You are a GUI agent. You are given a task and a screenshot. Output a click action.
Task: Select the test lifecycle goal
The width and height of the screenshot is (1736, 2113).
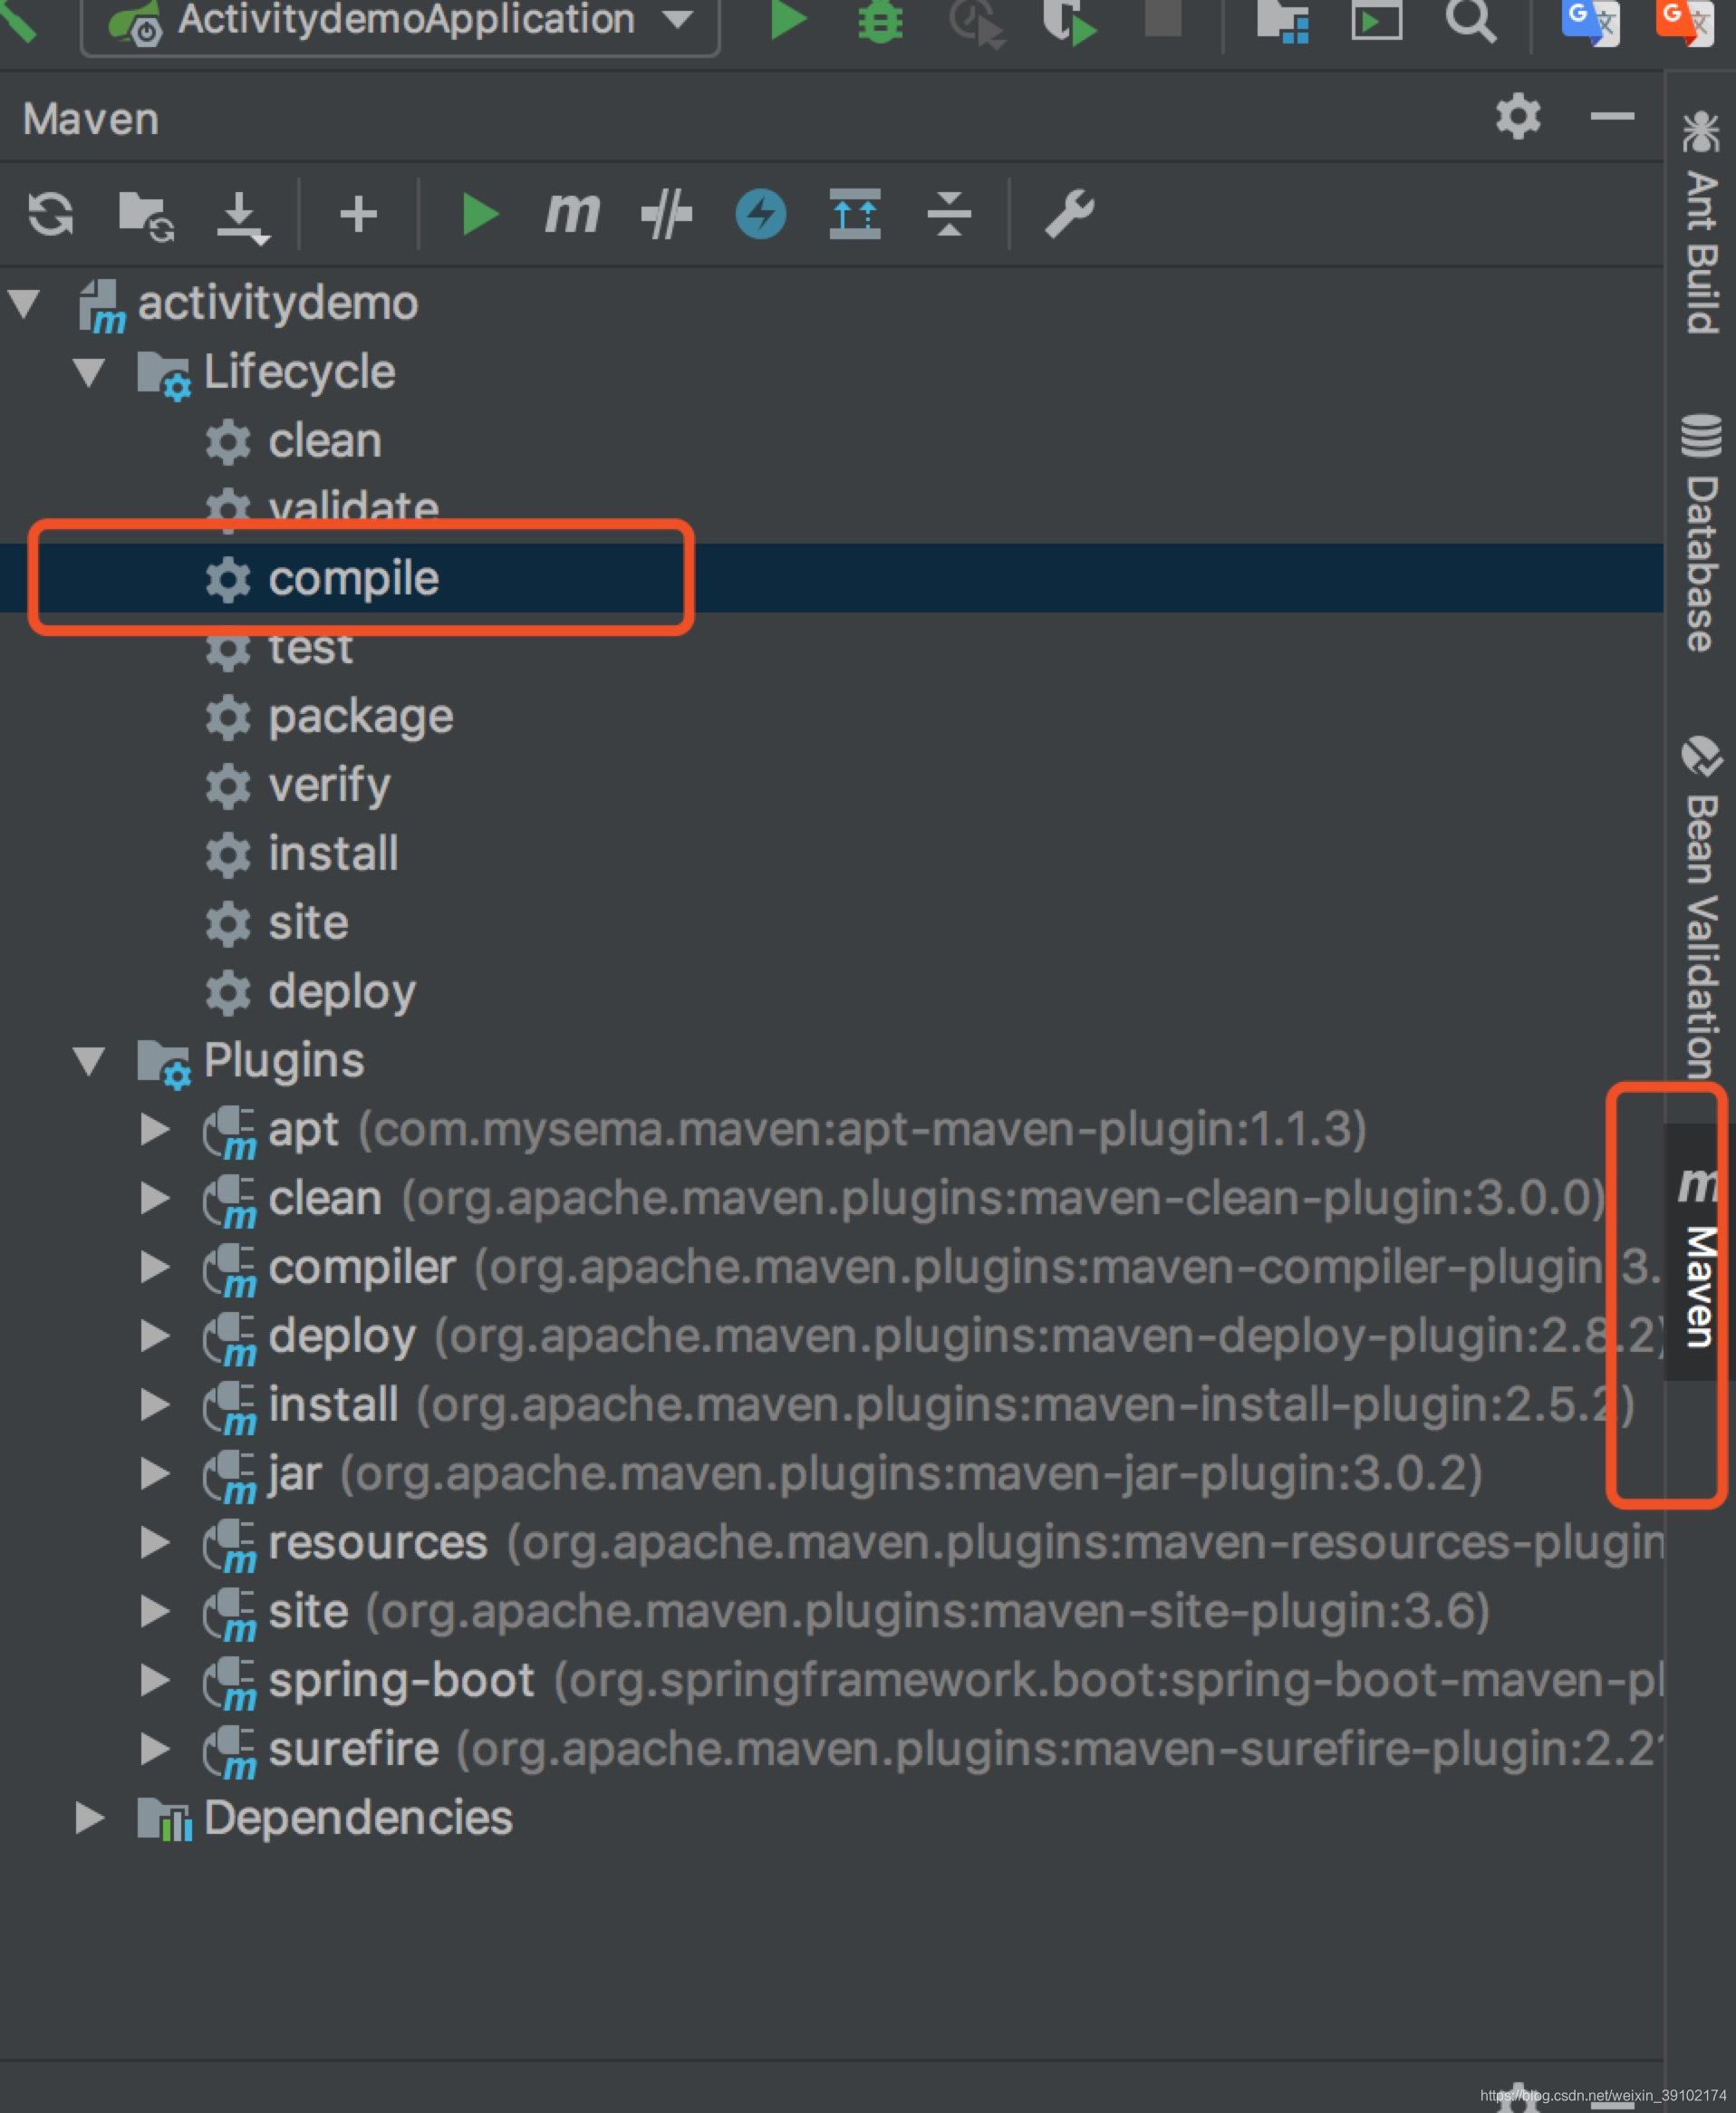tap(832, 647)
